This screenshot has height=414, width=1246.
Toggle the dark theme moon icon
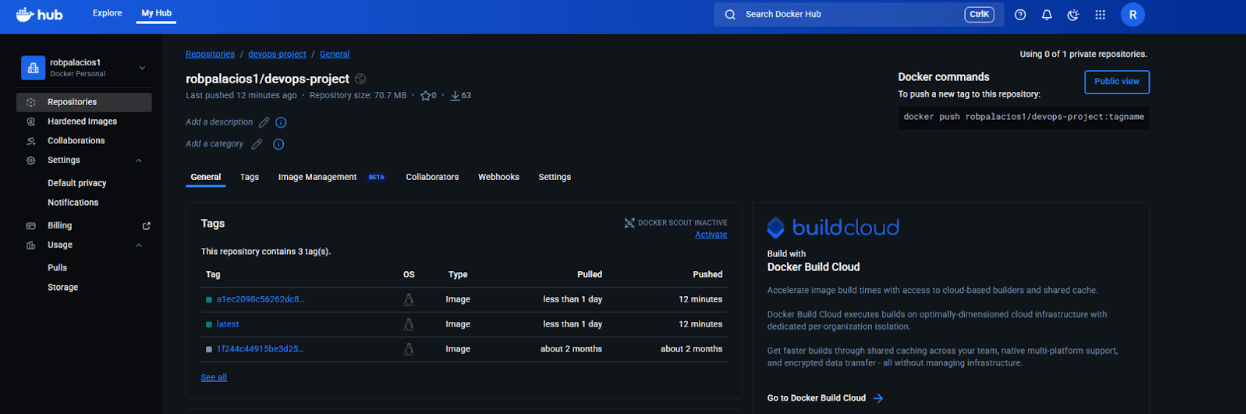[x=1073, y=15]
